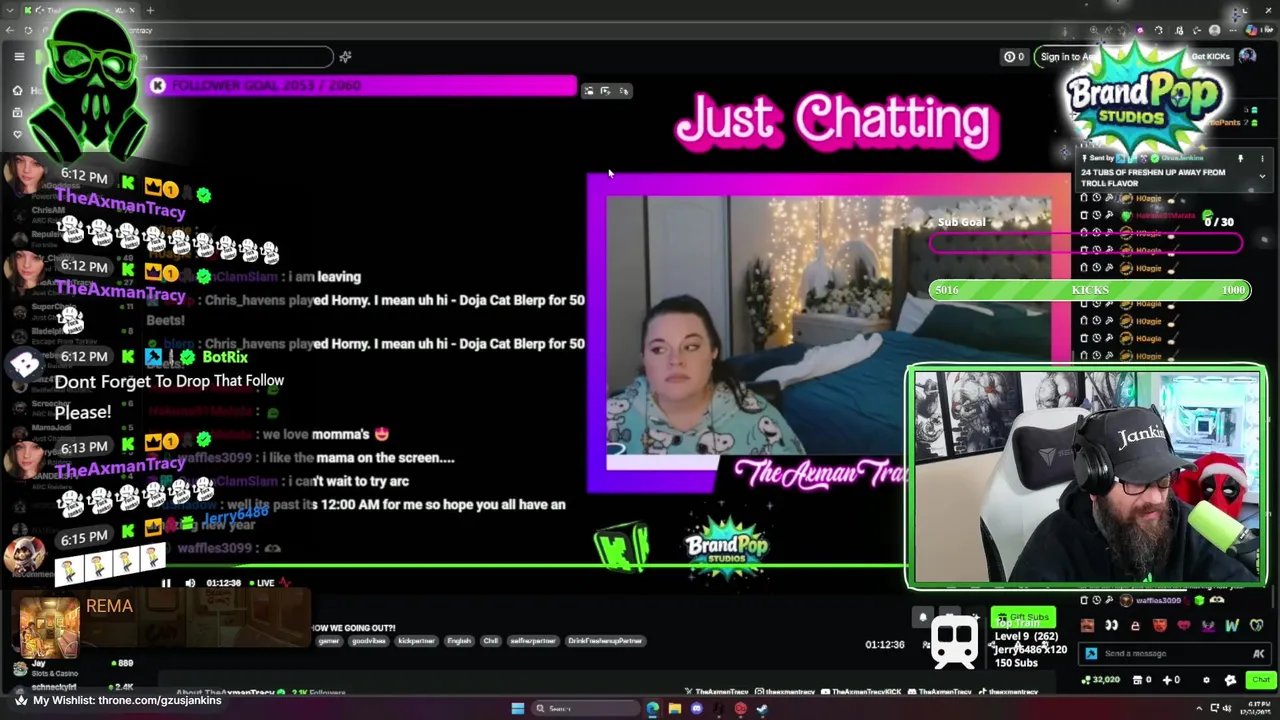The image size is (1280, 720).
Task: Click the Gift Subs green button
Action: 1023,617
